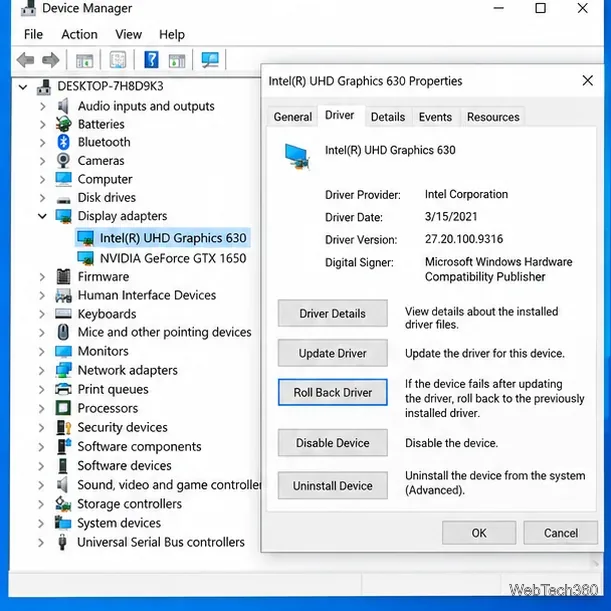
Task: Open the View menu
Action: [128, 34]
